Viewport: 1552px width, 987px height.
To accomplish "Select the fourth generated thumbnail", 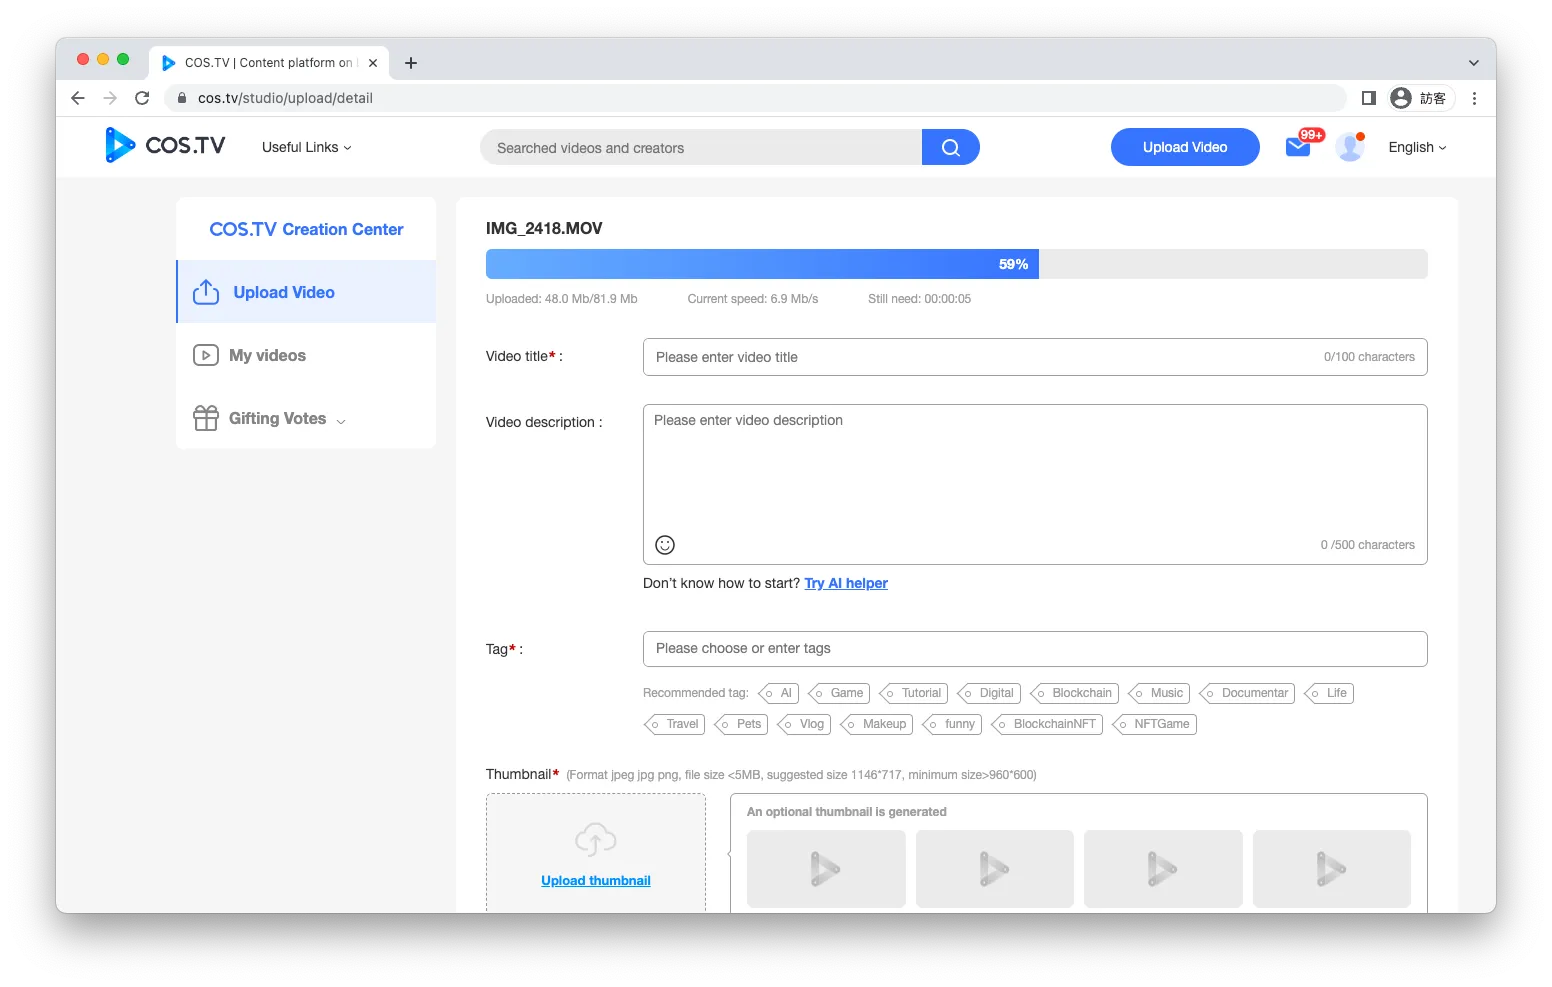I will point(1332,869).
